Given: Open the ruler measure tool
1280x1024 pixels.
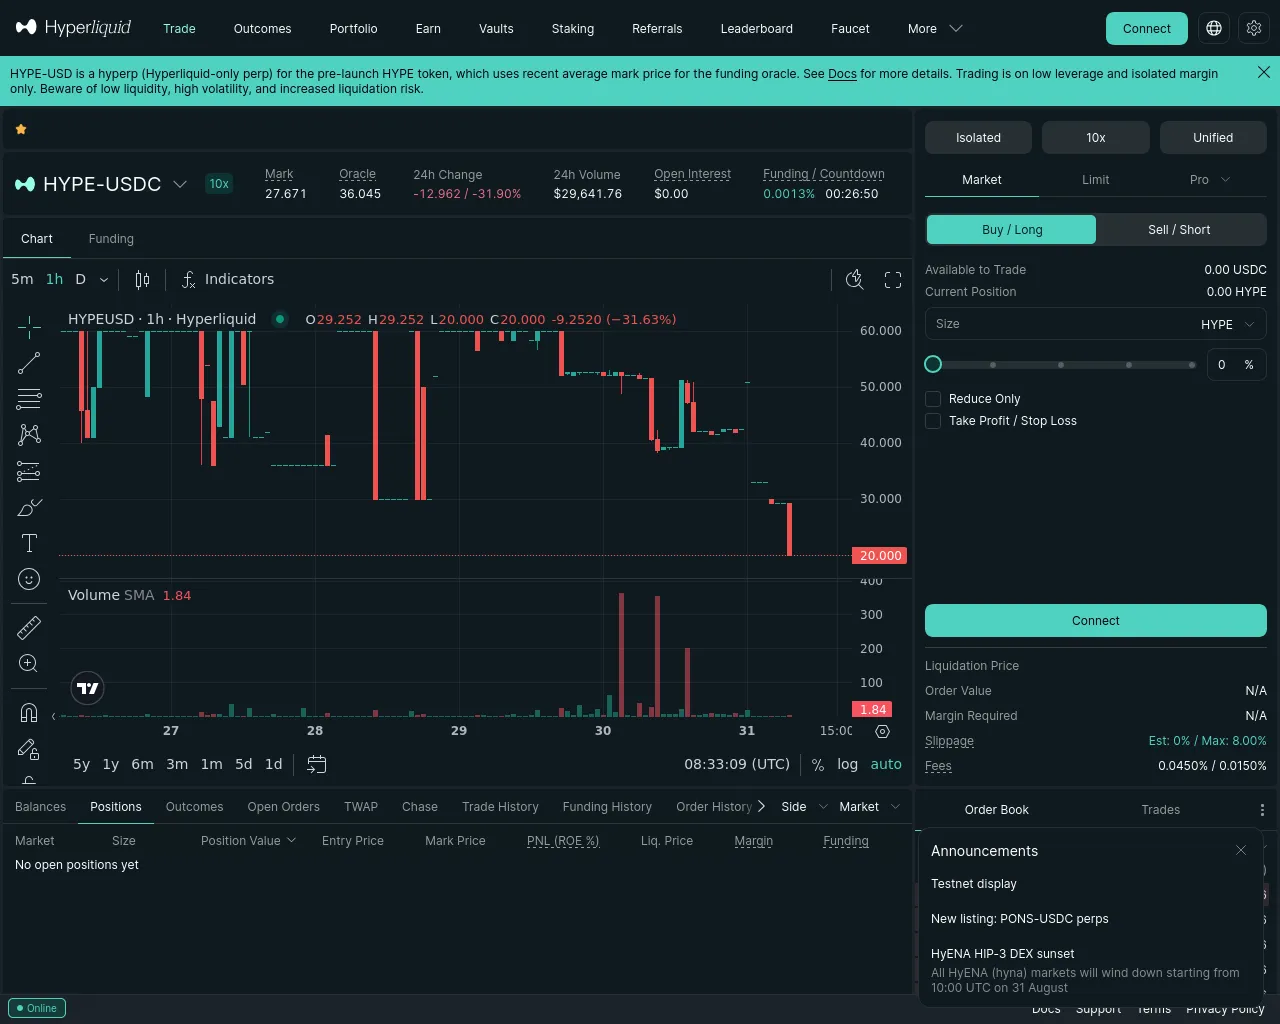Looking at the screenshot, I should point(29,627).
